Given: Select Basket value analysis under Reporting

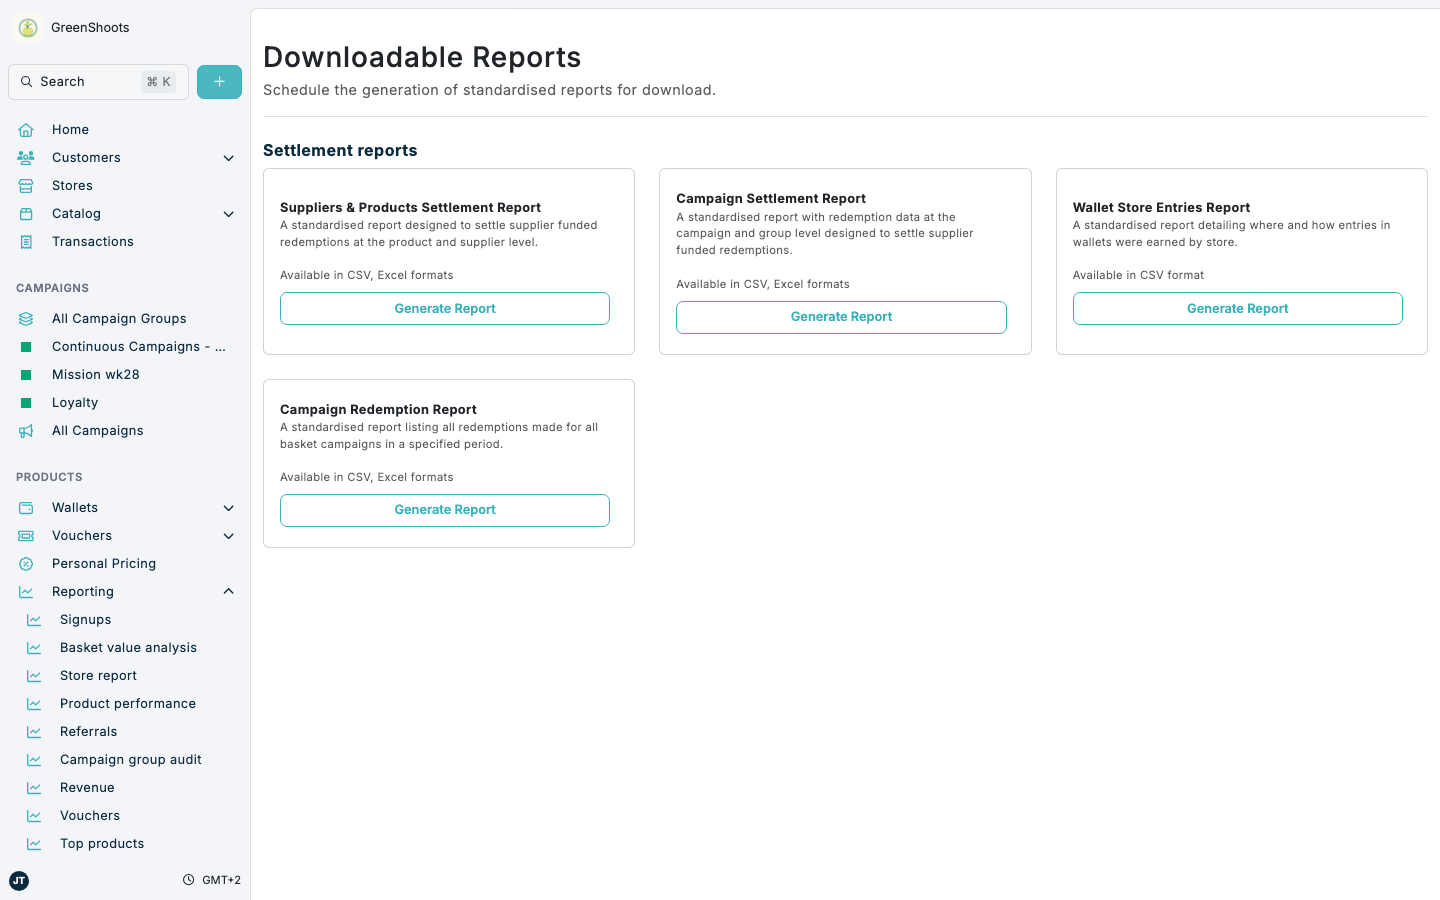Looking at the screenshot, I should tap(128, 647).
